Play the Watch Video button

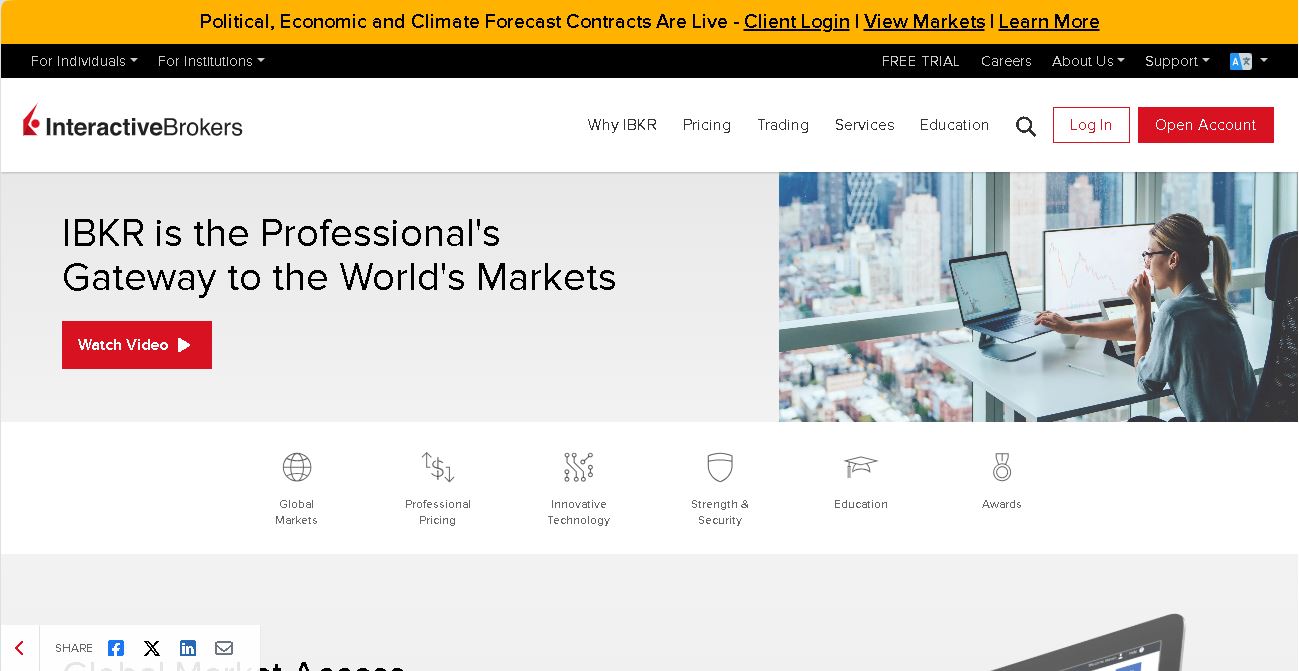(137, 345)
